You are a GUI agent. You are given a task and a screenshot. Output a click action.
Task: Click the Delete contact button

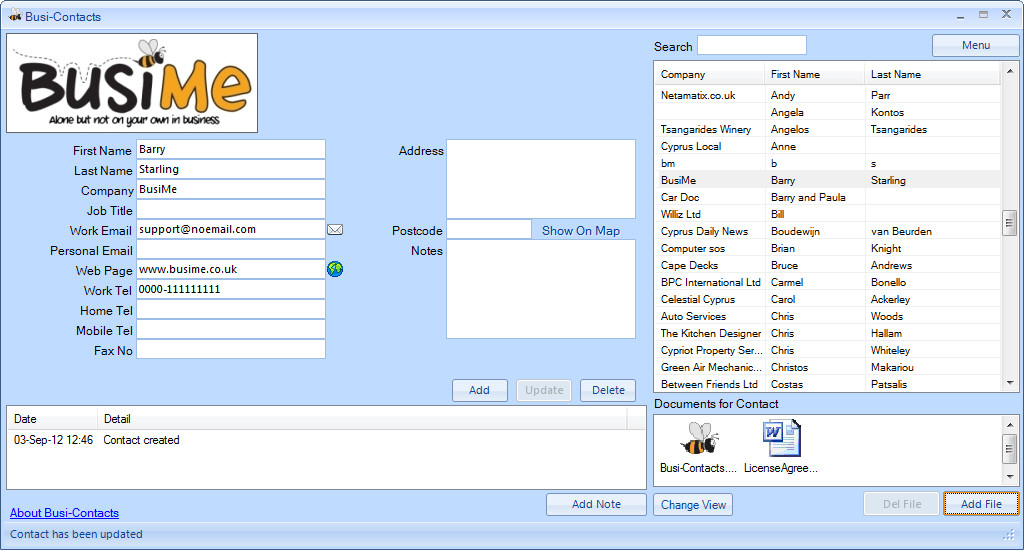tap(608, 390)
